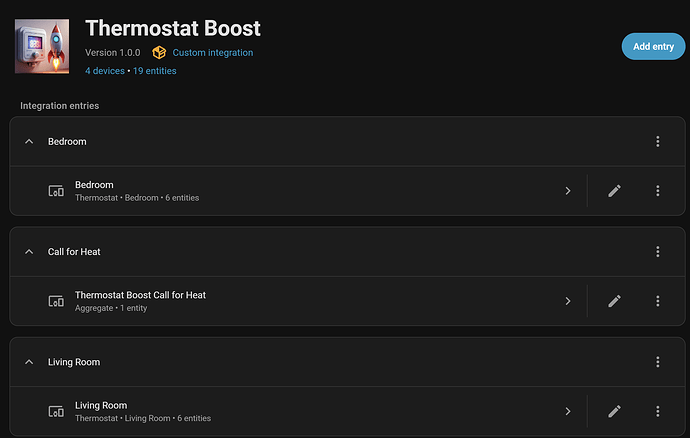
Task: Open the Custom integration link
Action: pos(212,52)
